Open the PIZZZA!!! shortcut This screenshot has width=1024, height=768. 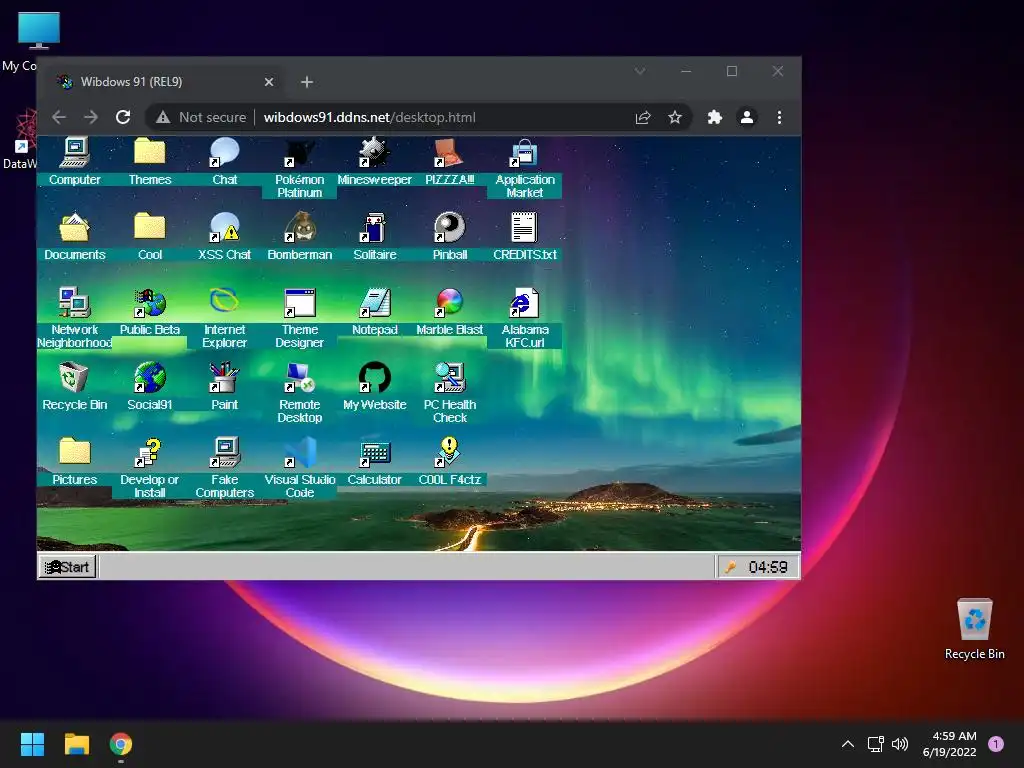pyautogui.click(x=450, y=162)
